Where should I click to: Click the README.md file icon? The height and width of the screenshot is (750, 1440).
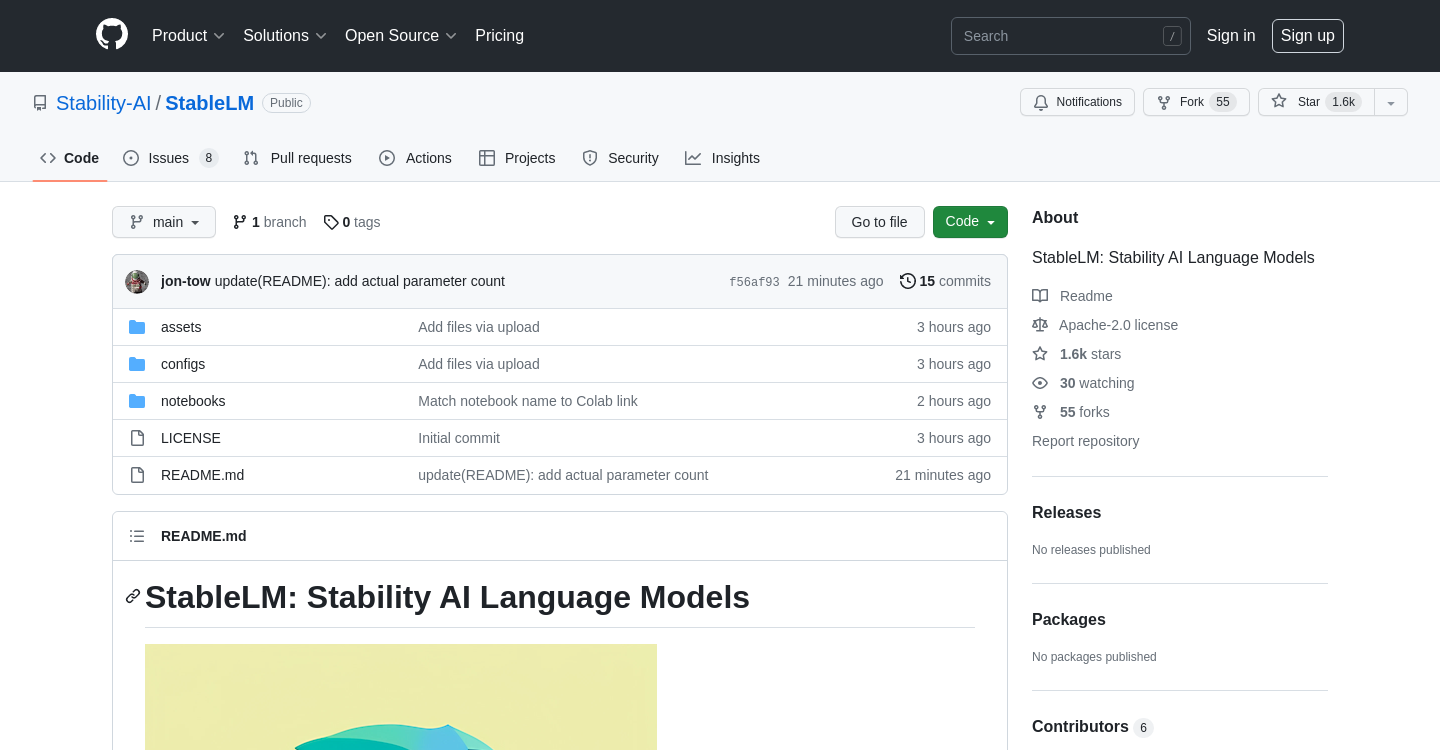click(137, 475)
